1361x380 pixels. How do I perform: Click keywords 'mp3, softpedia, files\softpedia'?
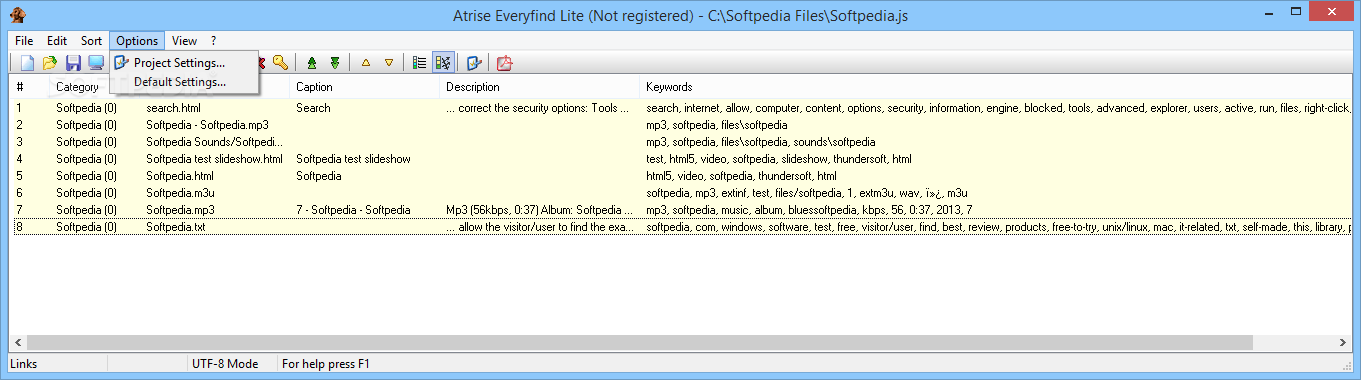[716, 125]
